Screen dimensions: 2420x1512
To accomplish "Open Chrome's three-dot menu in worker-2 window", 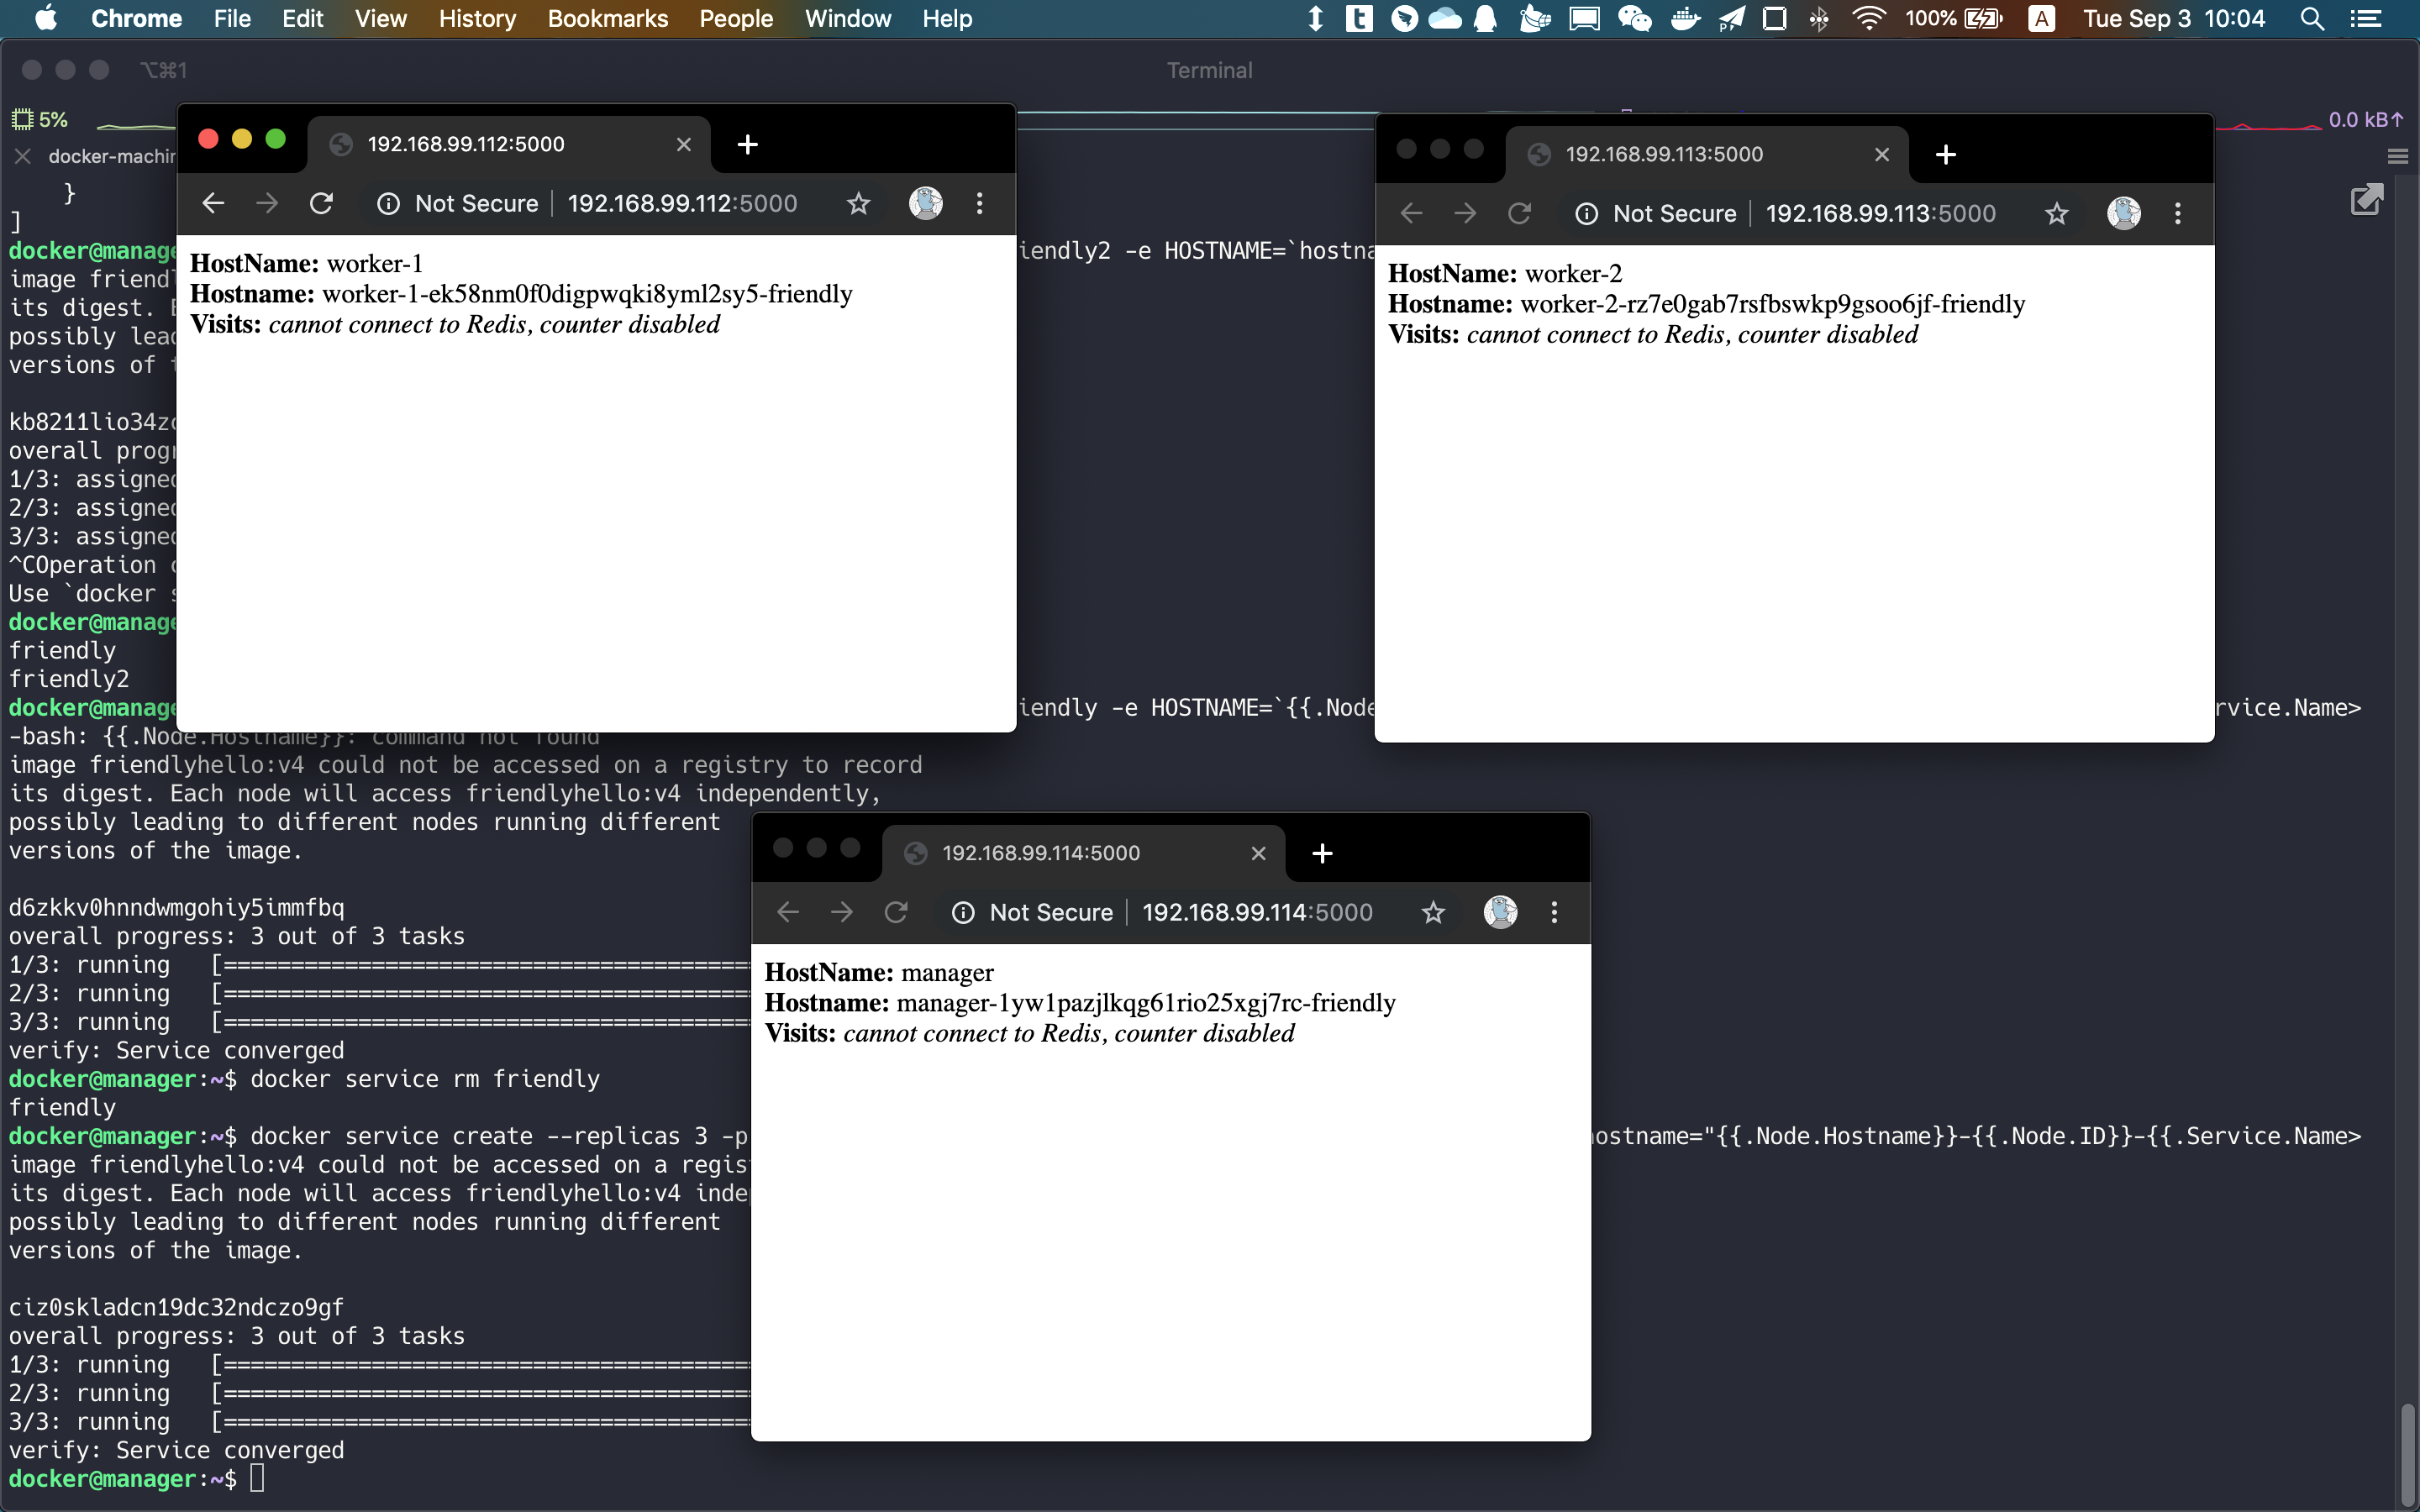I will coord(2177,212).
